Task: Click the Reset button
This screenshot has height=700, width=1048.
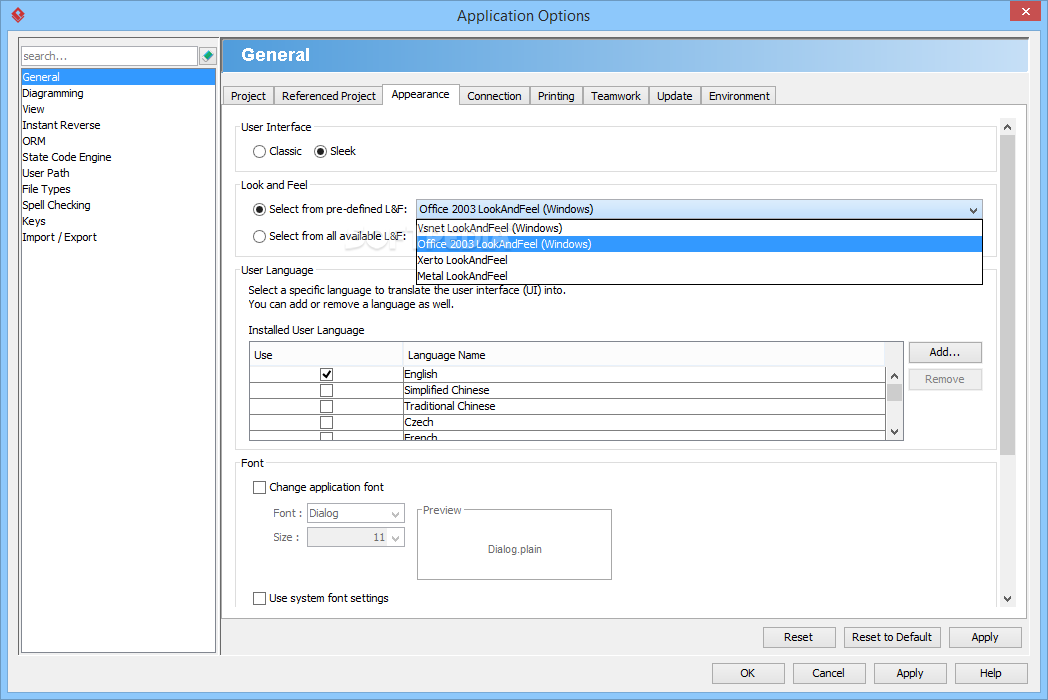Action: coord(799,637)
